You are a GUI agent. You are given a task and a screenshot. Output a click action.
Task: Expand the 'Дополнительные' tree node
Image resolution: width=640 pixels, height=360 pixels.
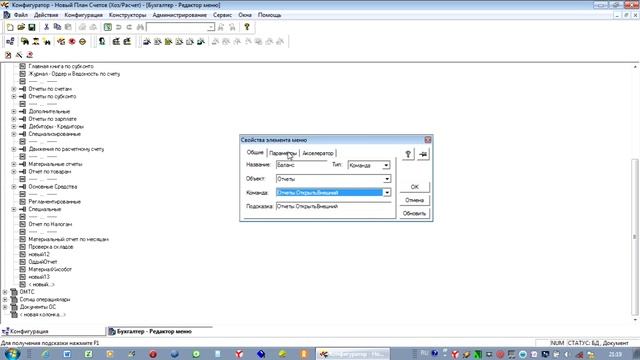(x=14, y=111)
